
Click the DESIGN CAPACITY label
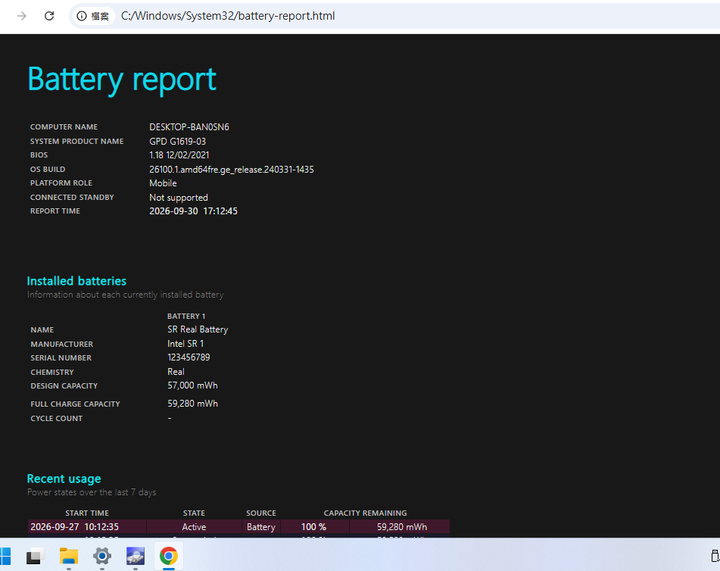[x=64, y=386]
